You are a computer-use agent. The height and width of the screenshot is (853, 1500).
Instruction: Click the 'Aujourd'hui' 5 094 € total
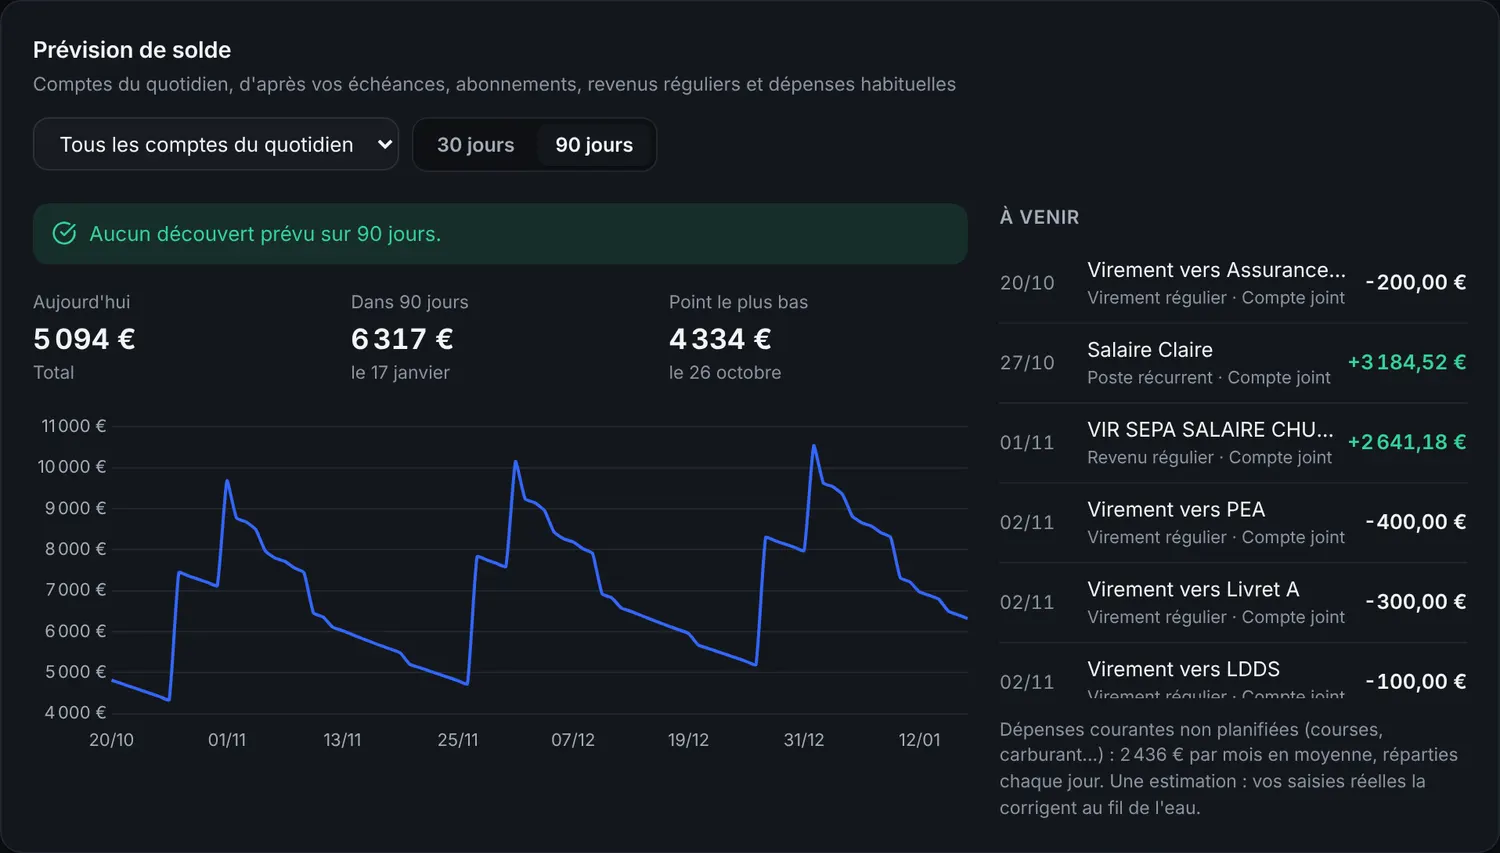[x=84, y=339]
